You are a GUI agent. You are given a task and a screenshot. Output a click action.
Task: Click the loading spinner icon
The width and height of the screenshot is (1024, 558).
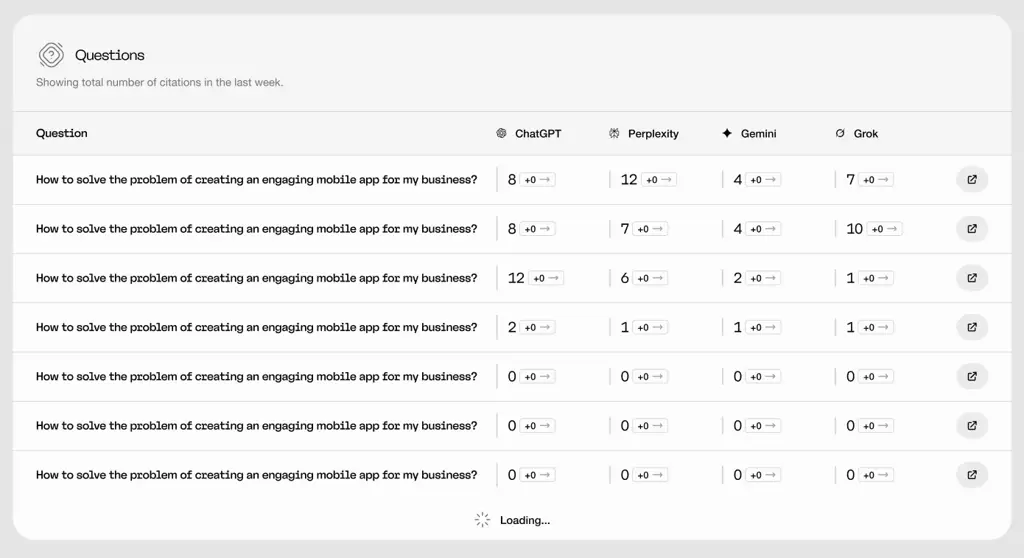(482, 520)
